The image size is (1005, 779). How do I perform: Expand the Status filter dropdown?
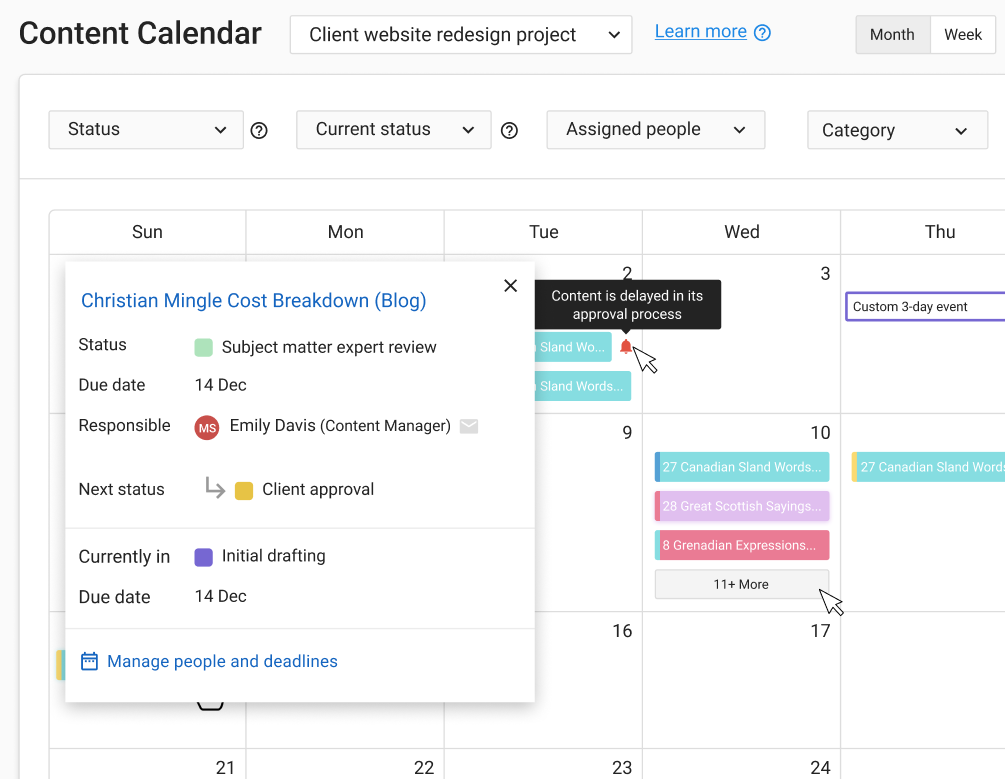tap(146, 130)
